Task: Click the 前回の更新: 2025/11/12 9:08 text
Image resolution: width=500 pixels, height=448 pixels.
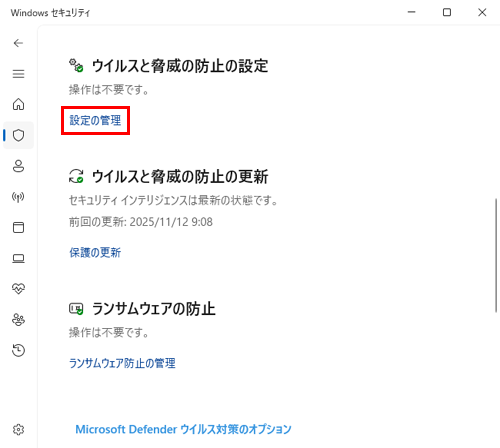Action: click(141, 222)
